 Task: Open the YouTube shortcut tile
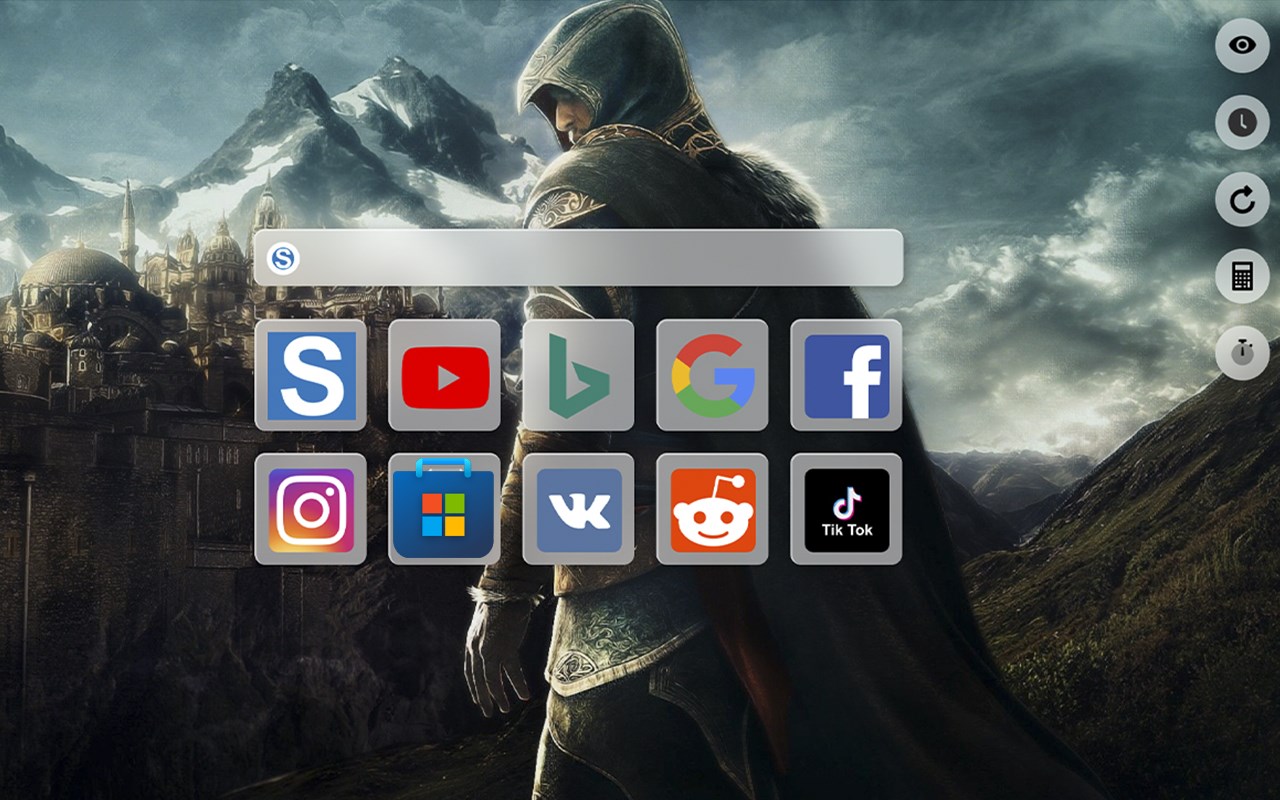(445, 375)
